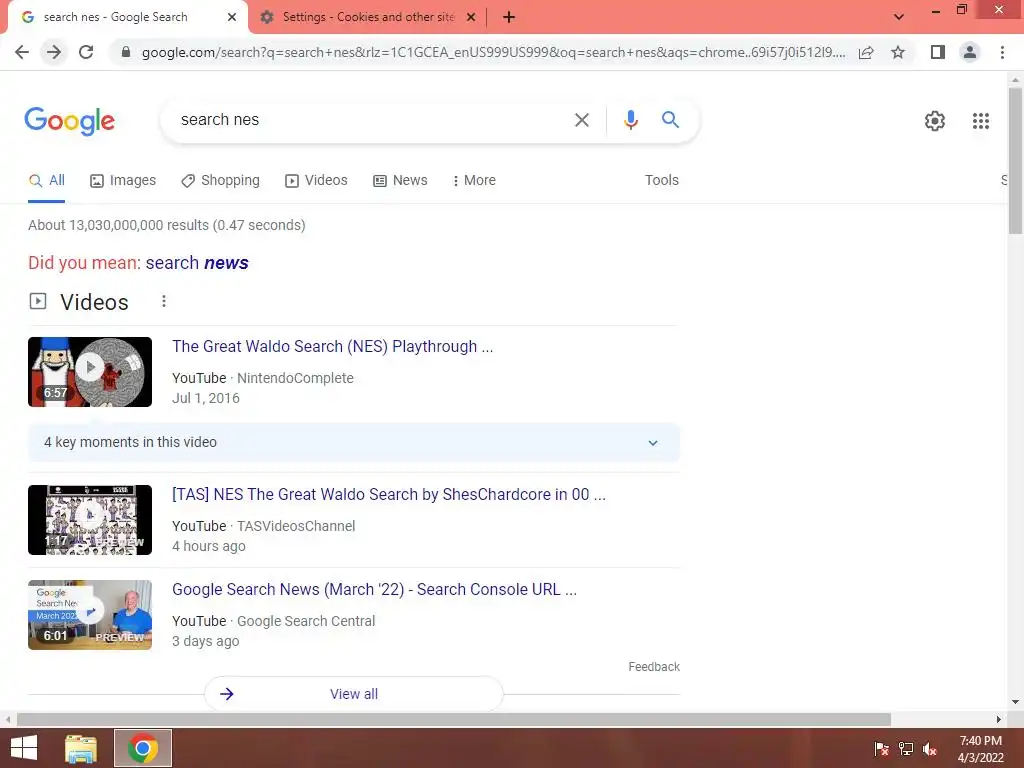Click the vertical page scrollbar thumb

(1015, 160)
